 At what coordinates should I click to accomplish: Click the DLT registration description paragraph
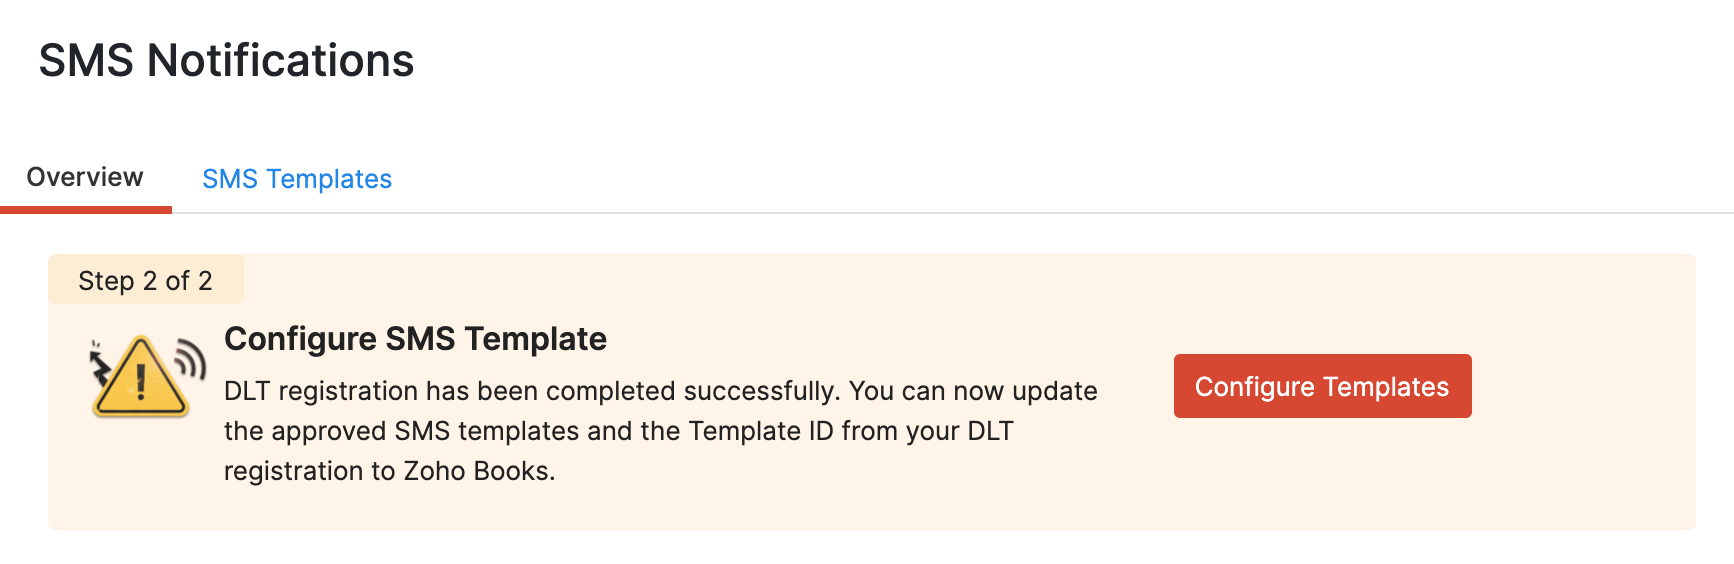point(660,431)
